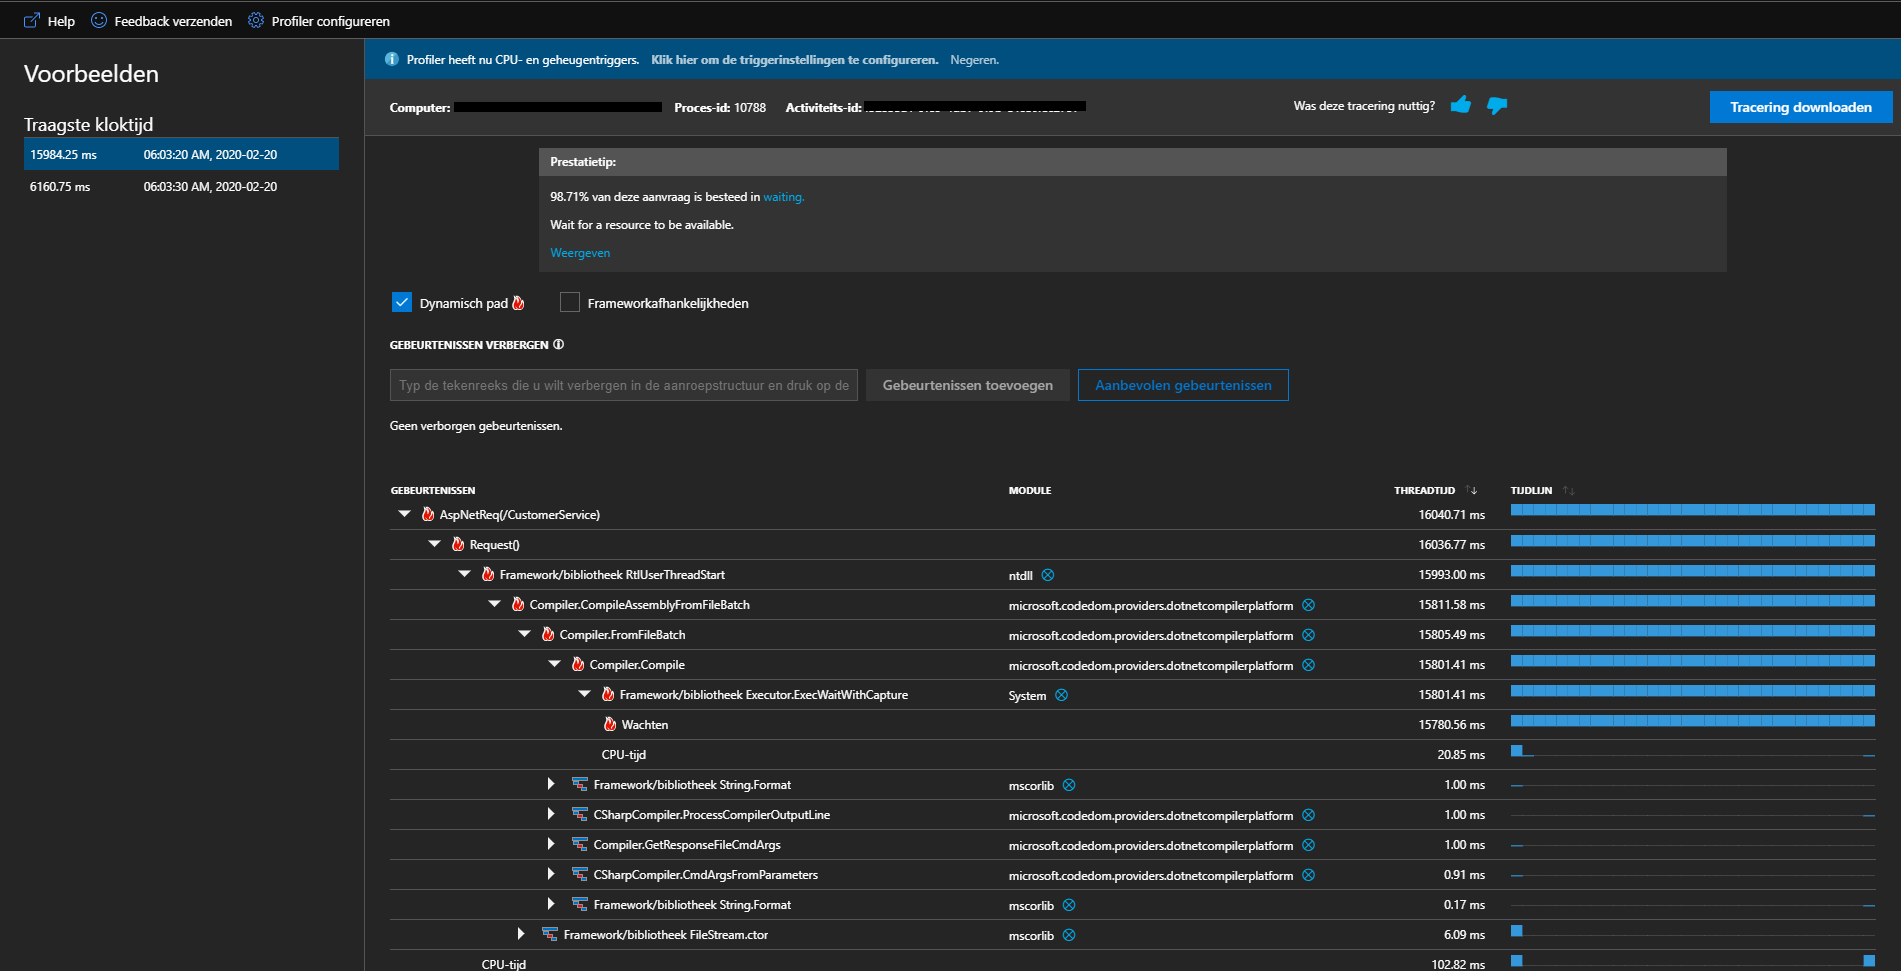Click the ntdll module hide icon
Image resolution: width=1901 pixels, height=971 pixels.
(x=1048, y=575)
